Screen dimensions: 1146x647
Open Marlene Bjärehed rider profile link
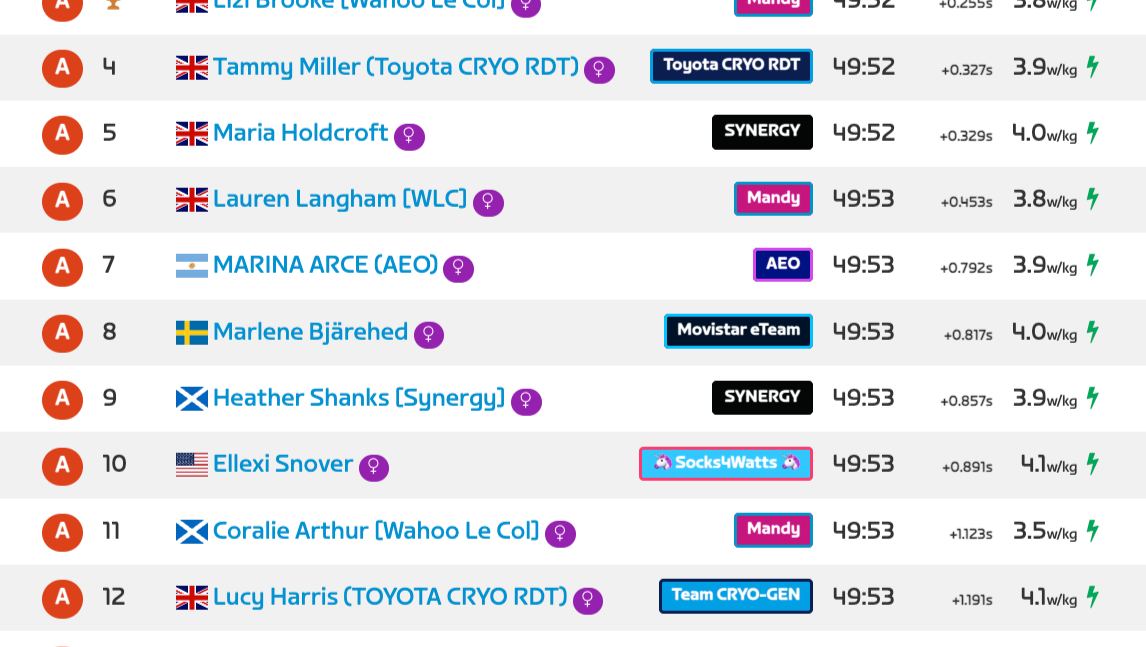coord(310,331)
